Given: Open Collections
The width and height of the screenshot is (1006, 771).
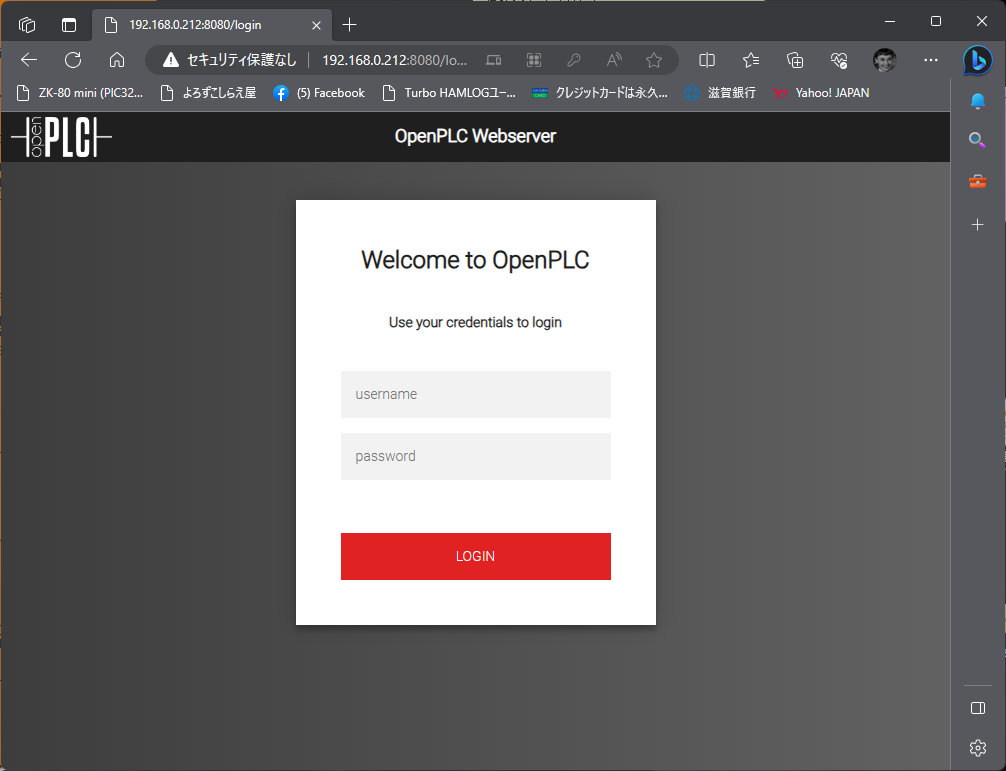Looking at the screenshot, I should pyautogui.click(x=795, y=60).
